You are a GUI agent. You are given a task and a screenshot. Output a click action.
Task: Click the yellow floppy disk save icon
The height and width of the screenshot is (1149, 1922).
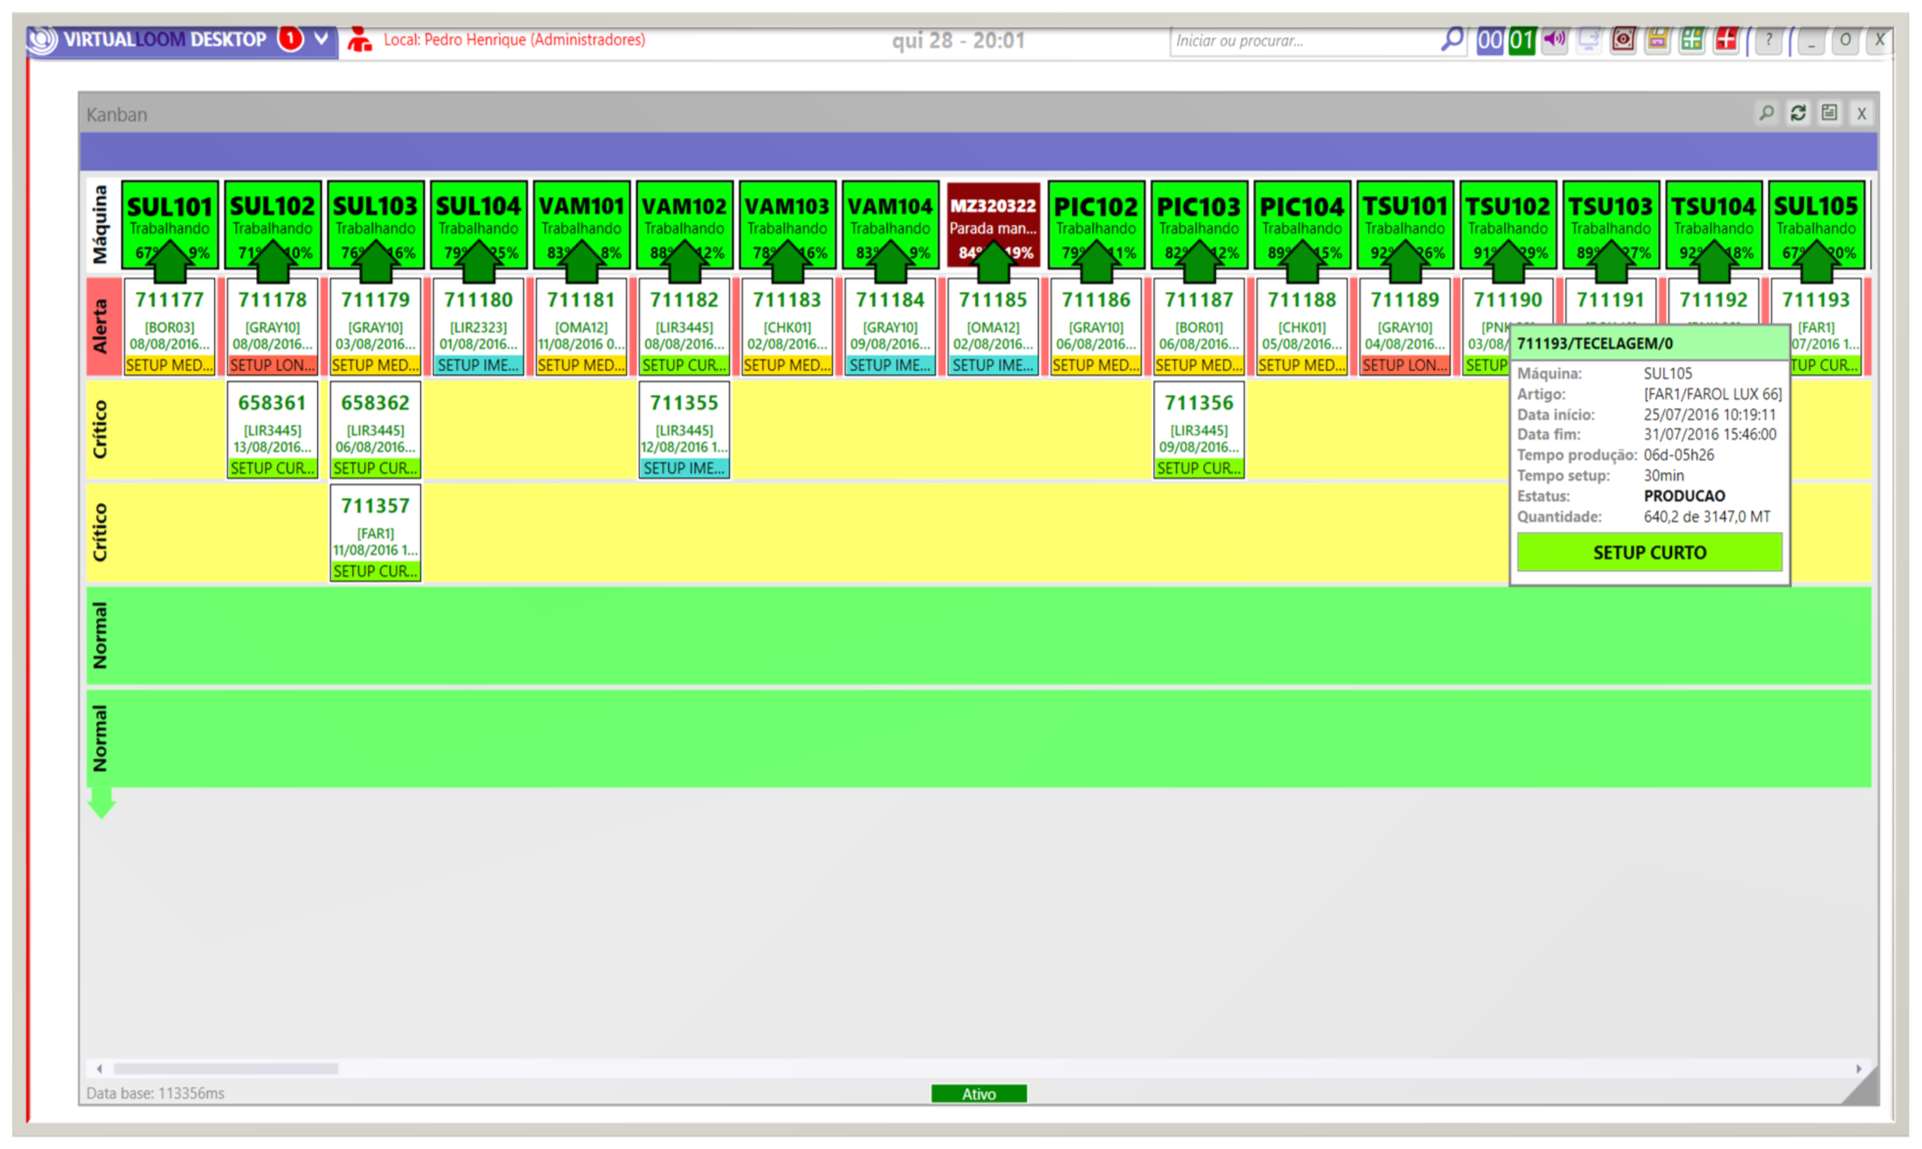[1657, 40]
